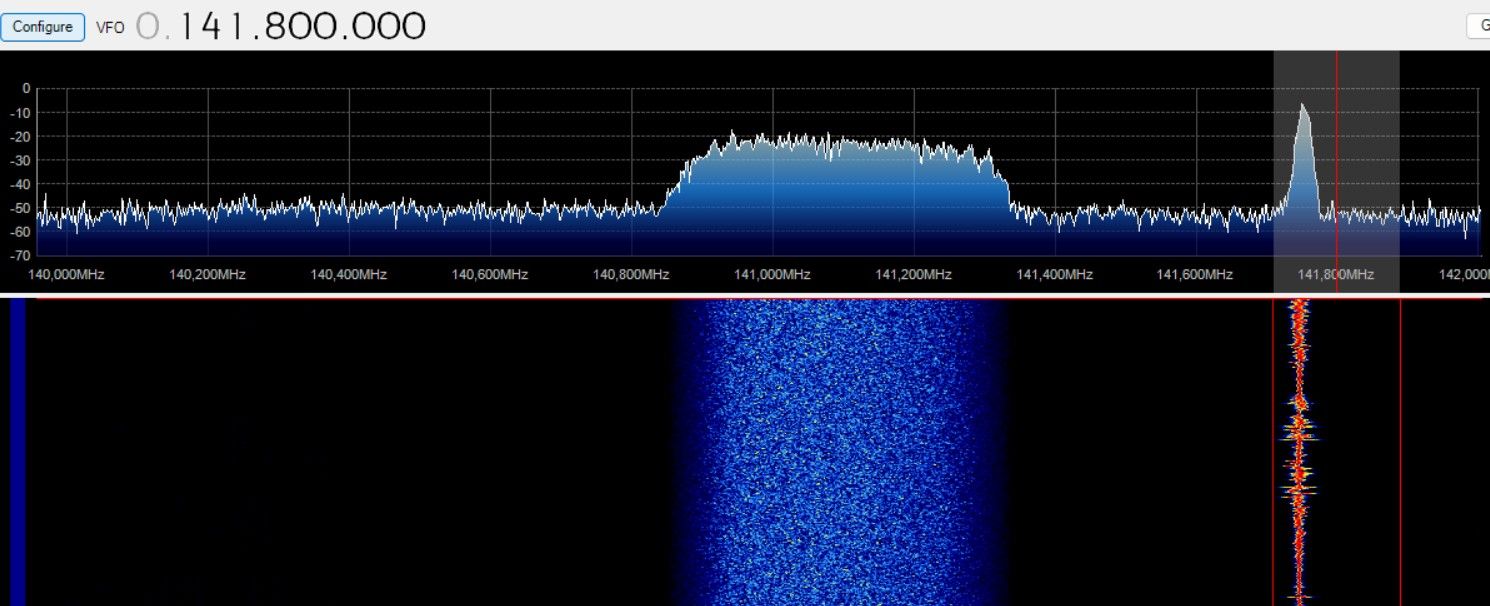
Task: Click the VFO label beside the frequency
Action: click(x=110, y=28)
